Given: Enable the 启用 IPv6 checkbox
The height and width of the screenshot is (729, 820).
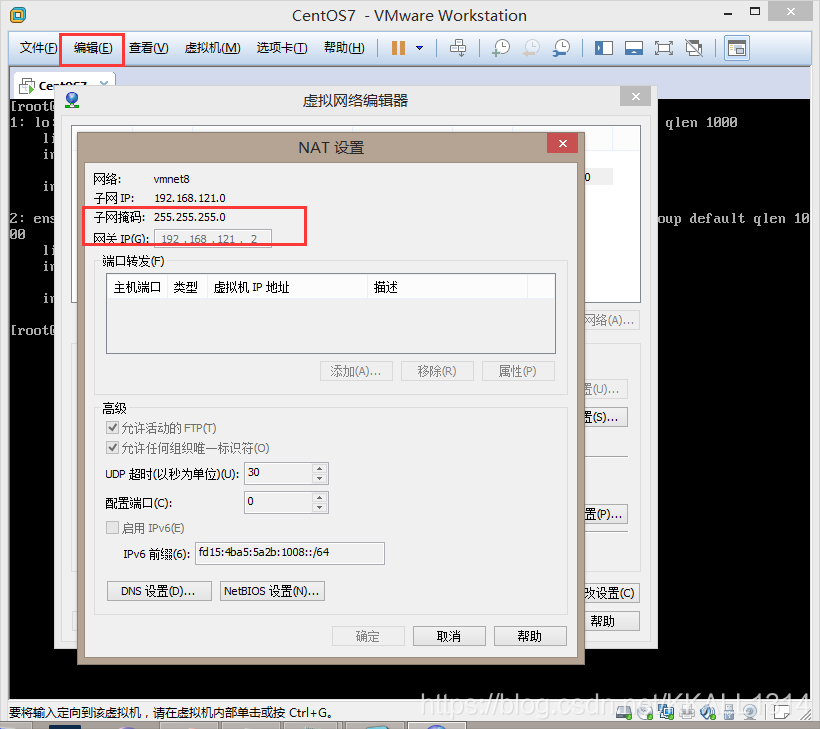Looking at the screenshot, I should tap(112, 528).
